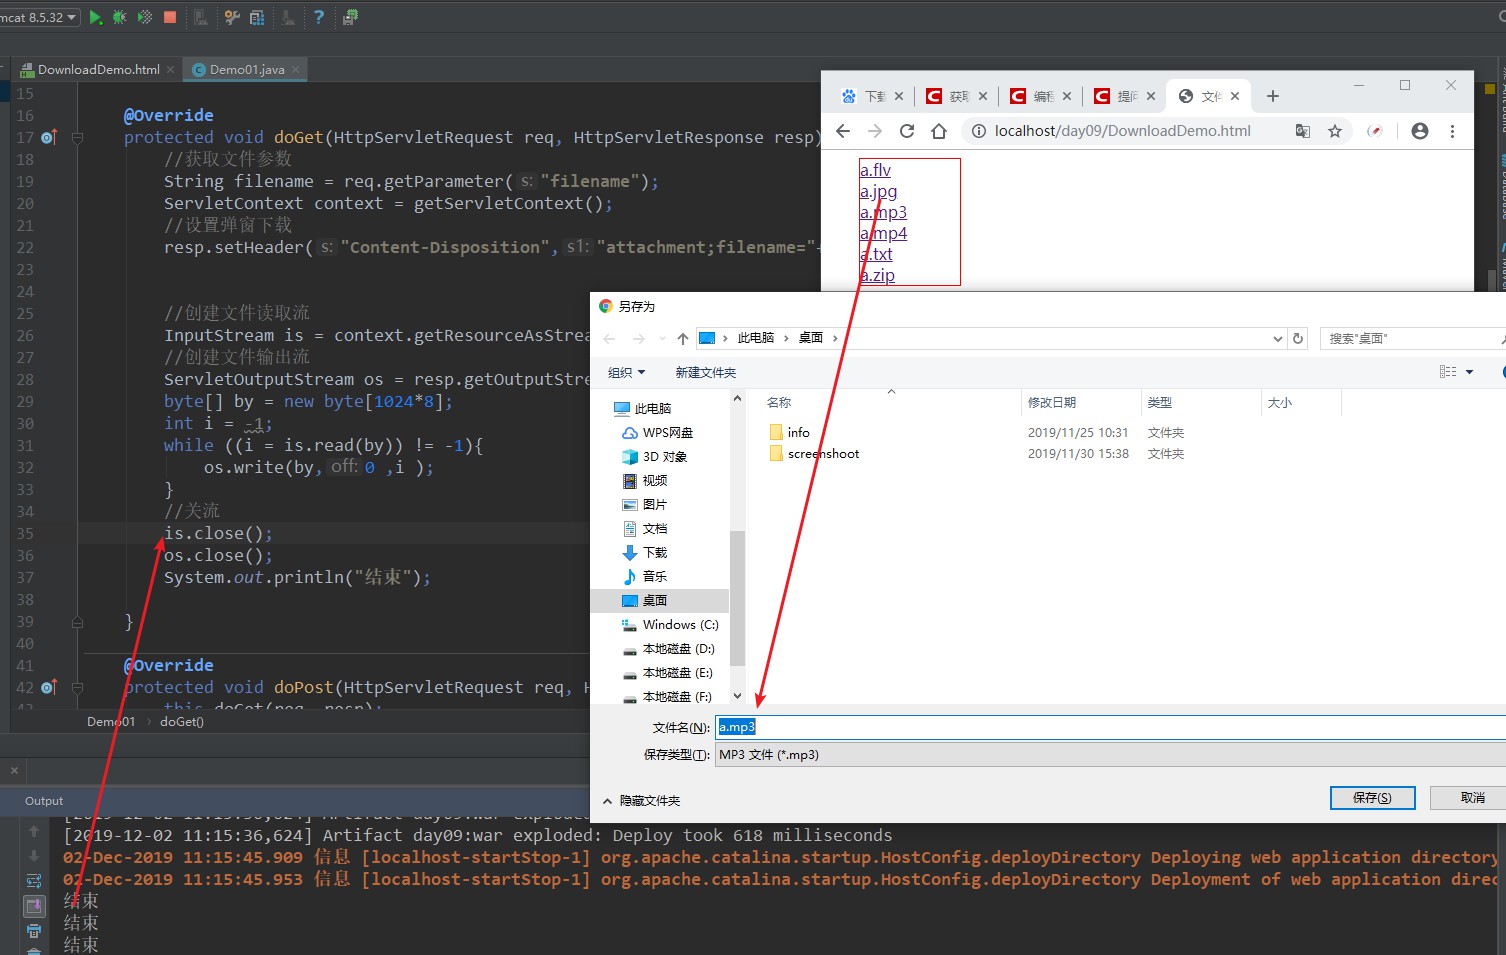Viewport: 1506px width, 955px height.
Task: Switch to the DownloadDemo.html editor tab
Action: (x=98, y=69)
